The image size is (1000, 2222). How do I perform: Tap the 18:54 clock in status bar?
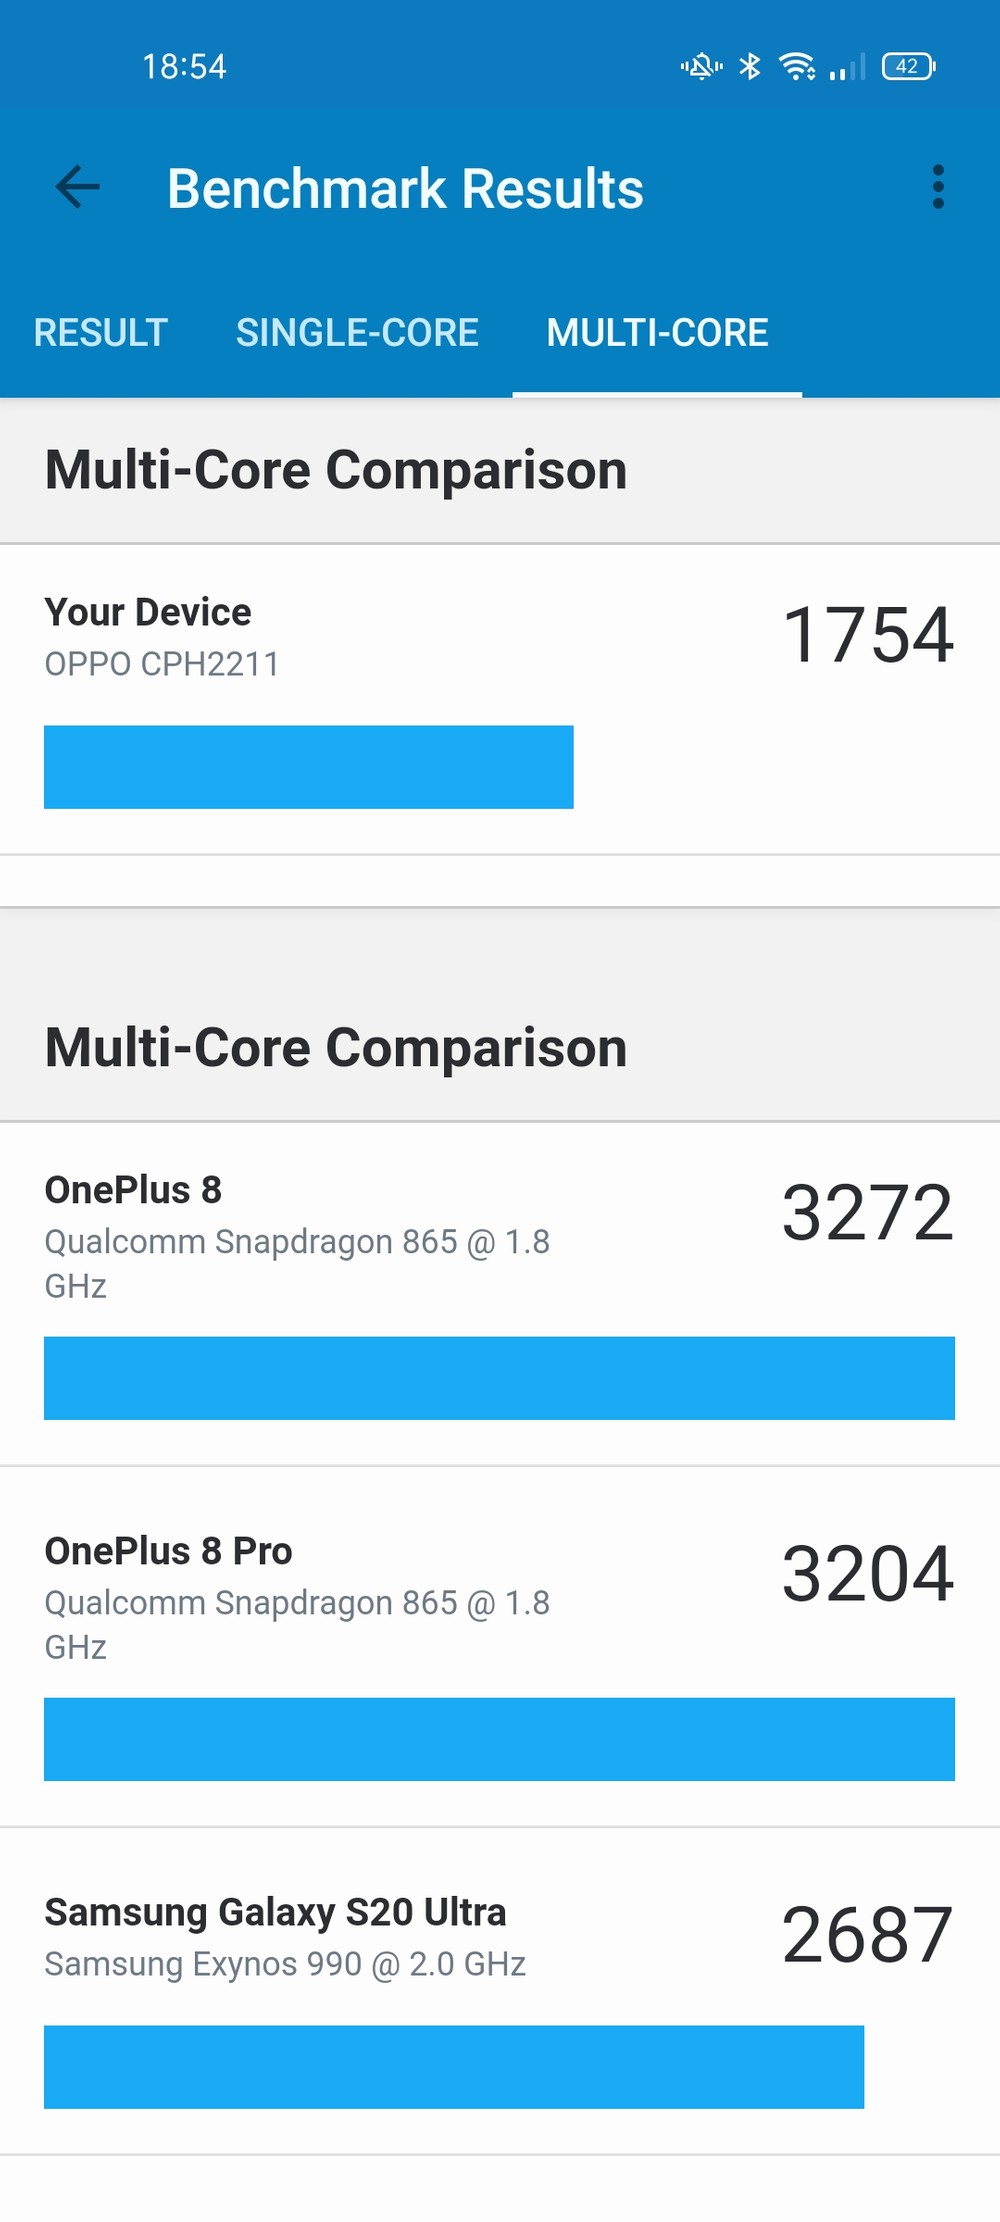[184, 67]
